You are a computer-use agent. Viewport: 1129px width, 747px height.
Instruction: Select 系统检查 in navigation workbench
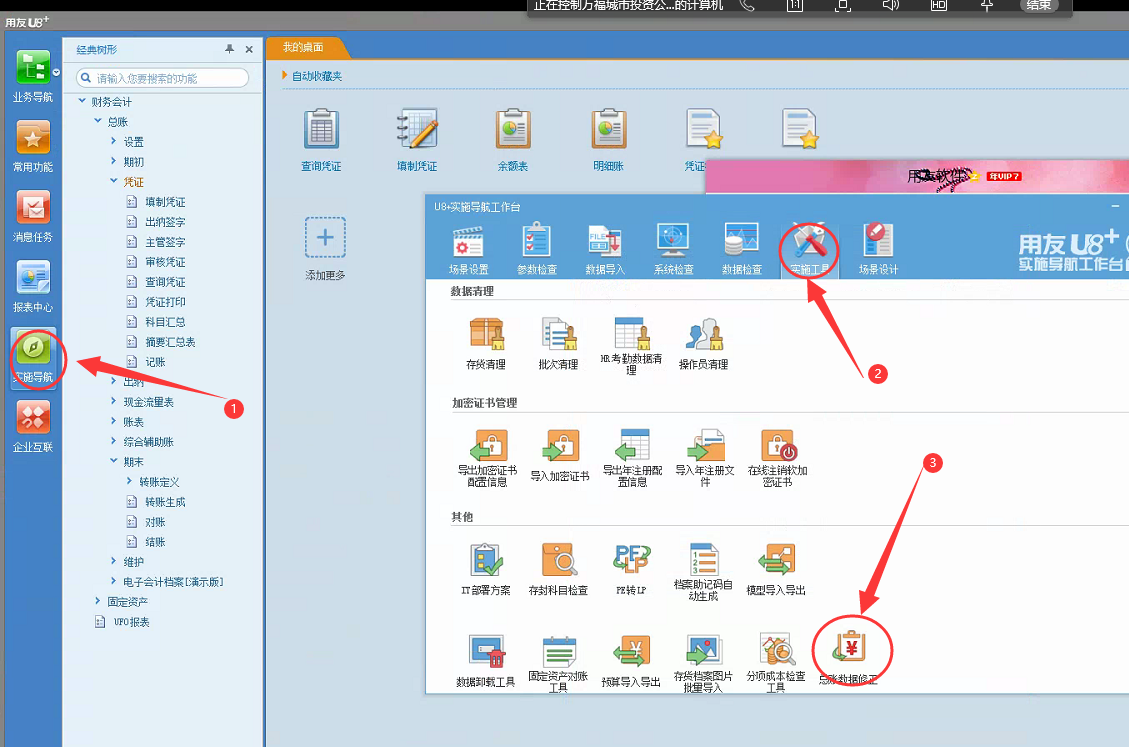point(673,249)
